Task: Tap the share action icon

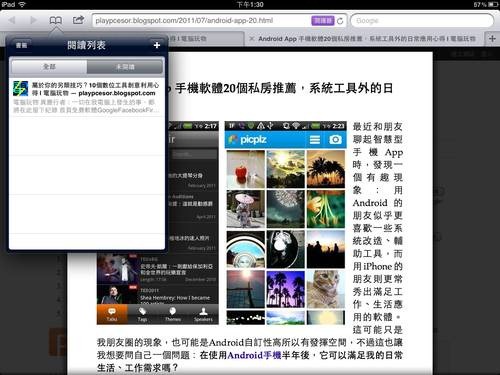Action: pos(78,20)
